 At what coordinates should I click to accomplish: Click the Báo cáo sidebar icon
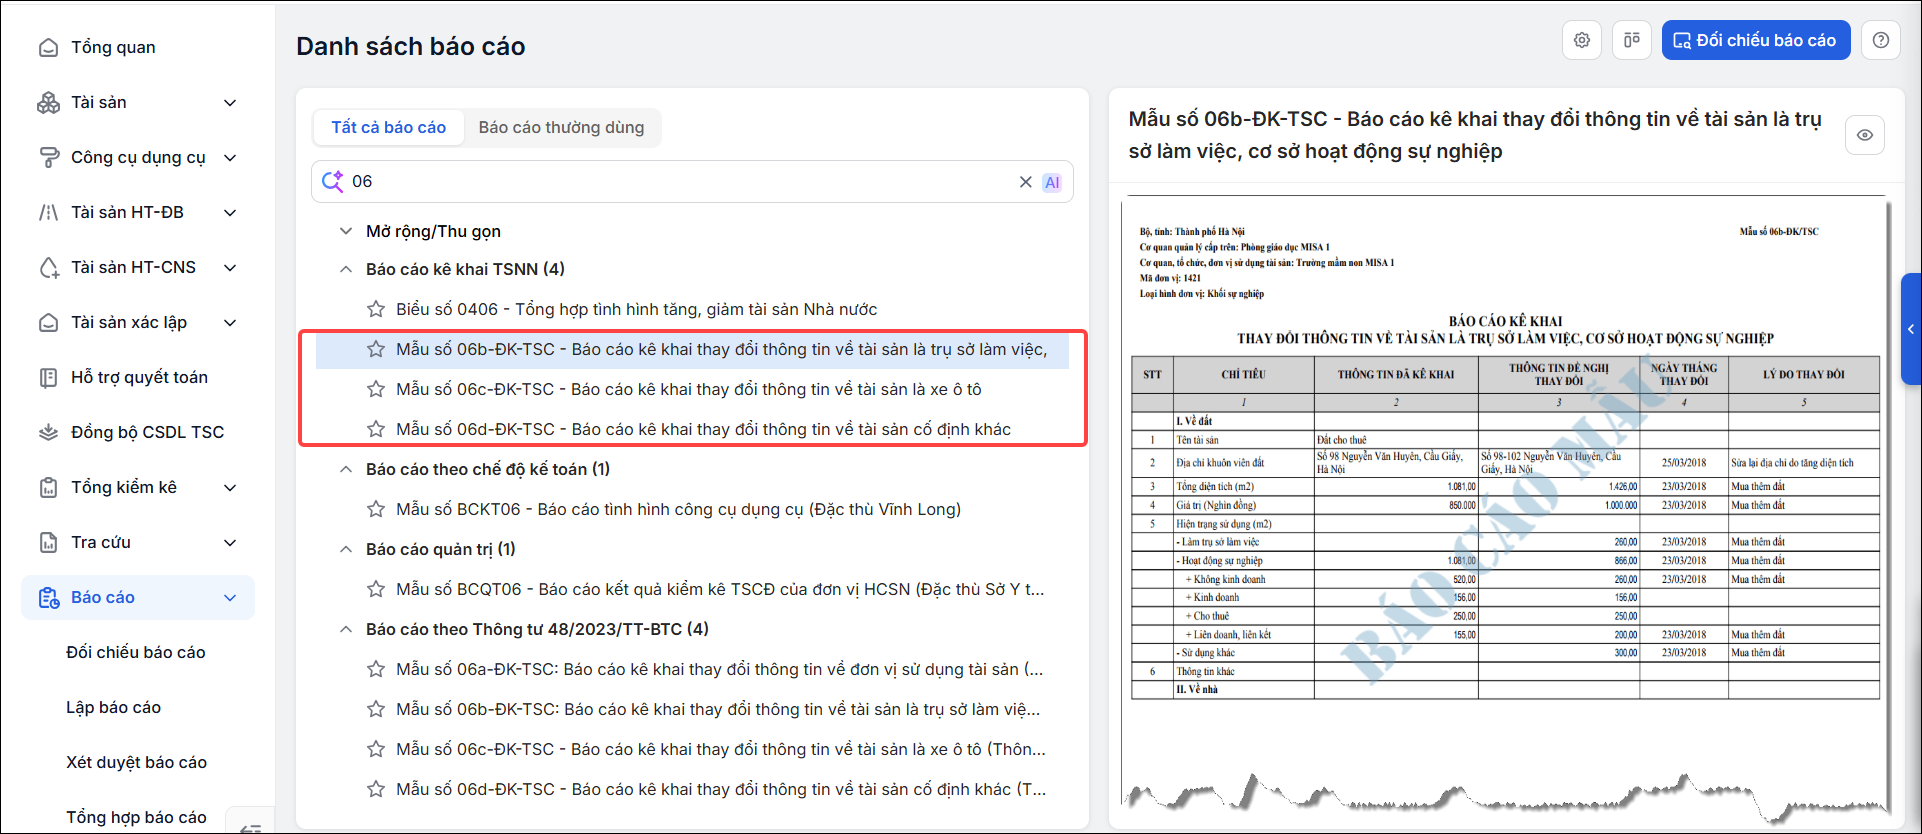[48, 598]
